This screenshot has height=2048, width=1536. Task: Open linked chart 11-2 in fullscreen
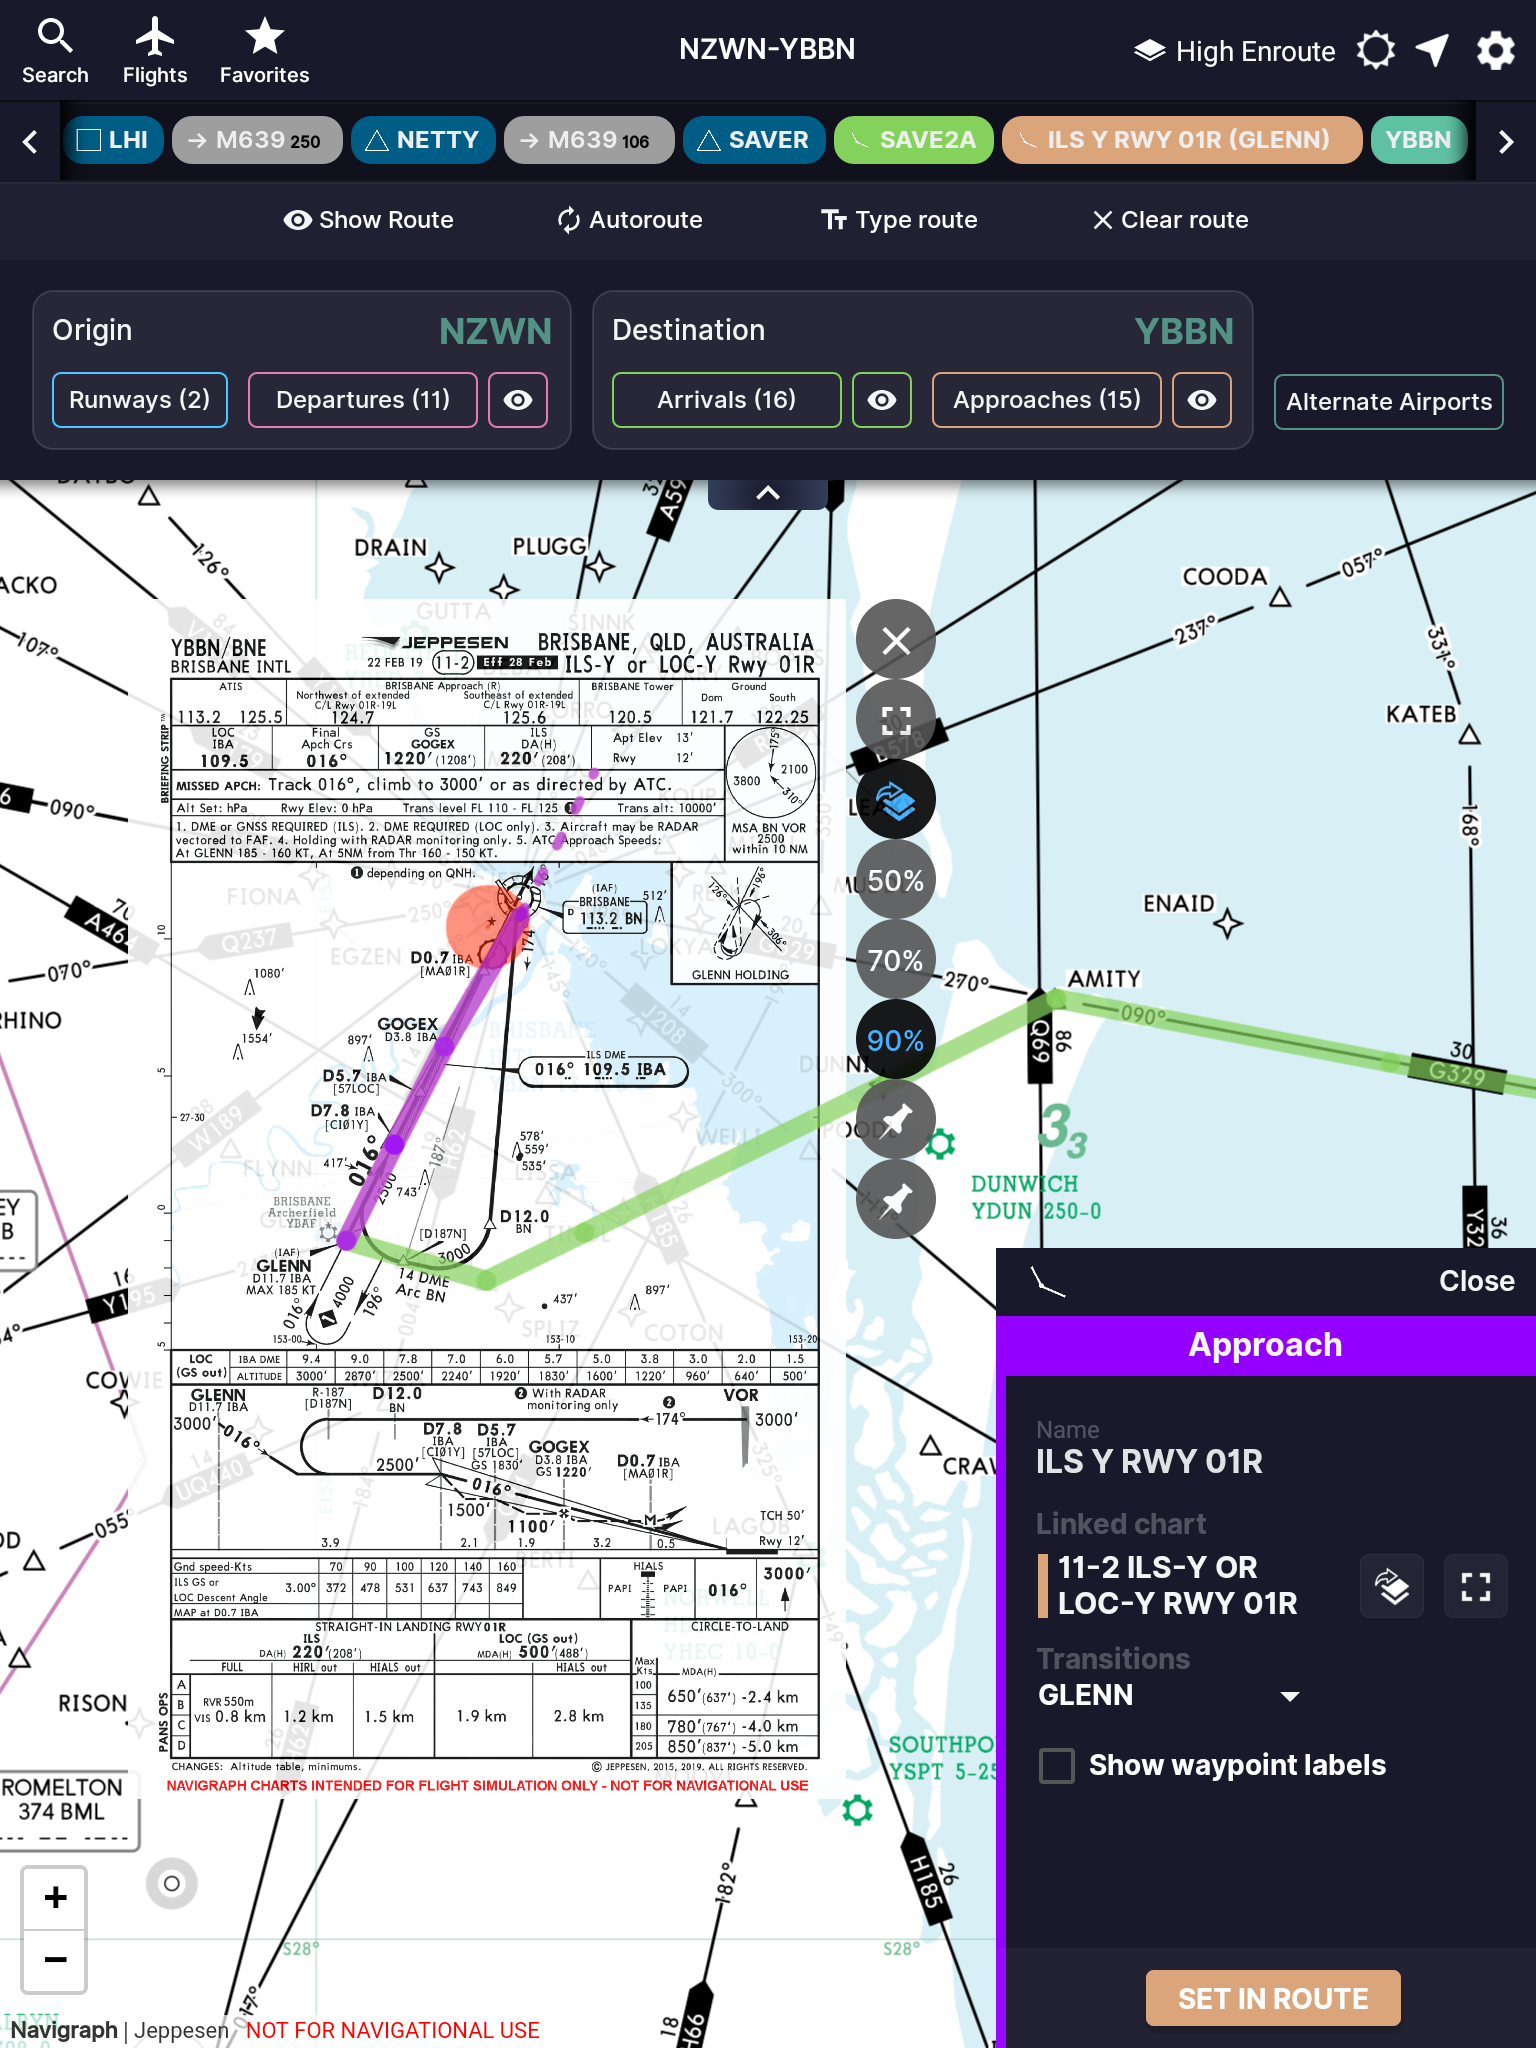1475,1586
